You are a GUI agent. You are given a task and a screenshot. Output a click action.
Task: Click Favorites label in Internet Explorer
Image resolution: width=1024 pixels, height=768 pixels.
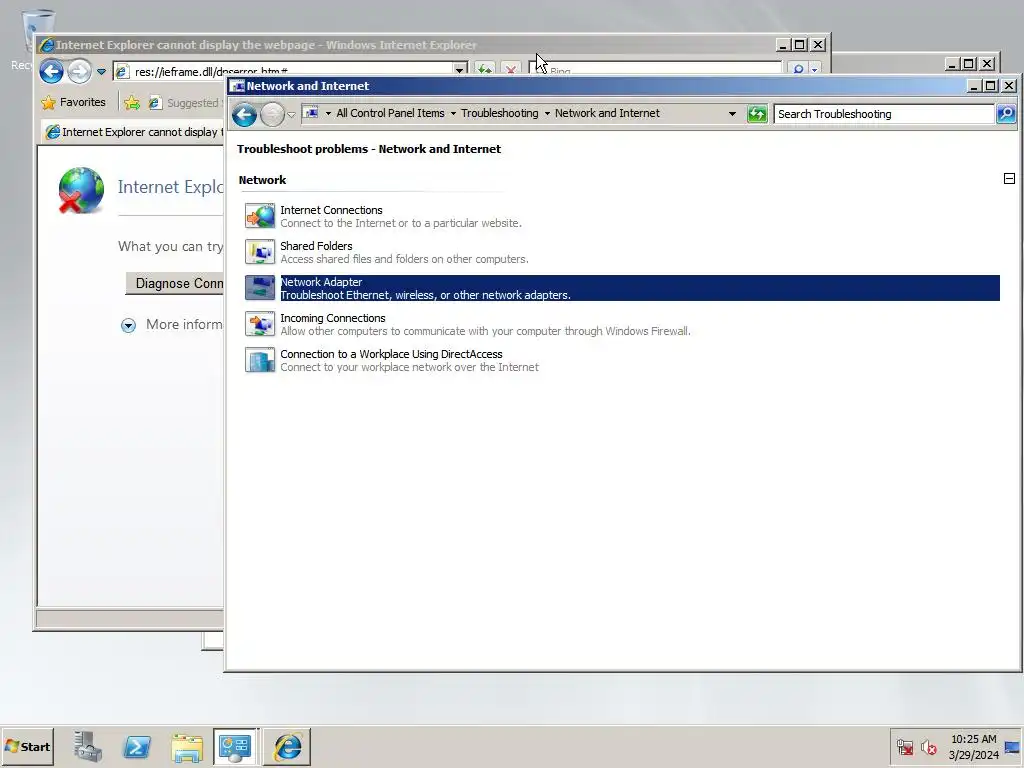[82, 102]
